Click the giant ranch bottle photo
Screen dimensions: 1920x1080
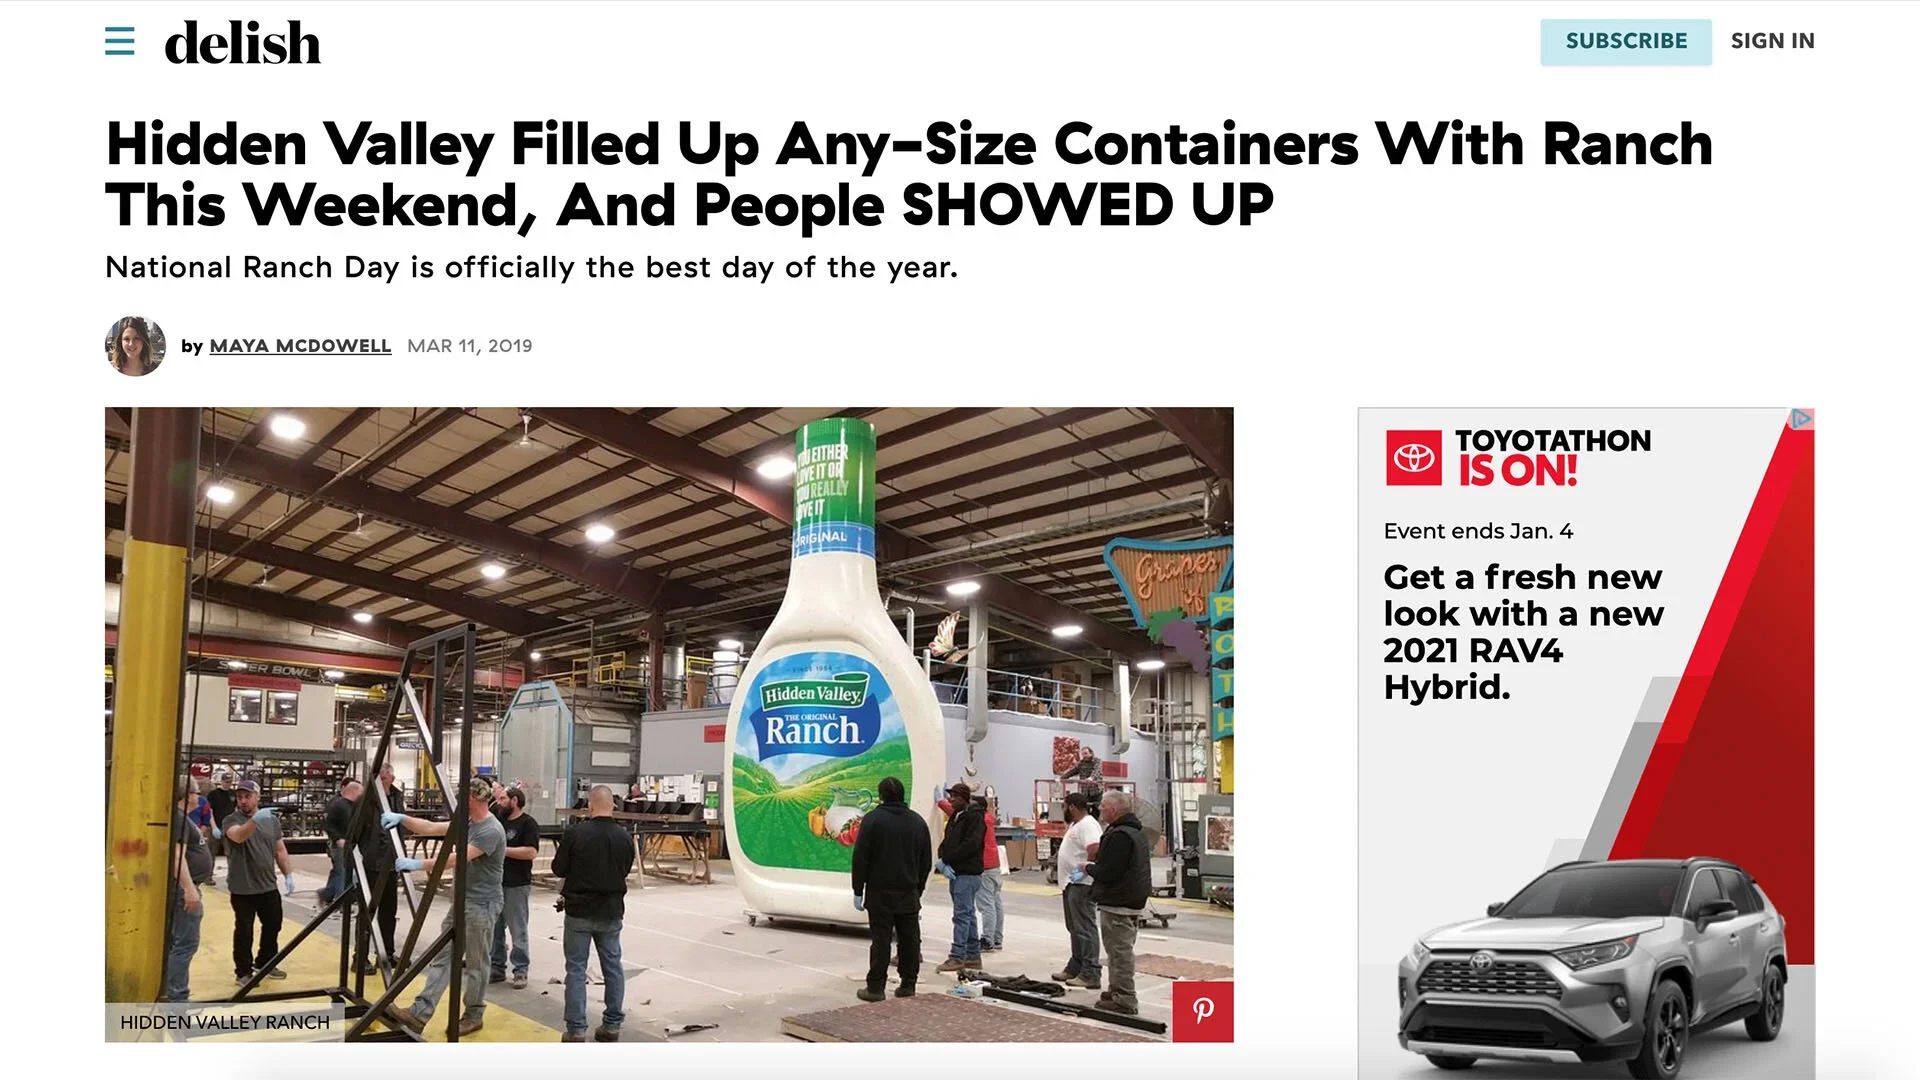669,724
